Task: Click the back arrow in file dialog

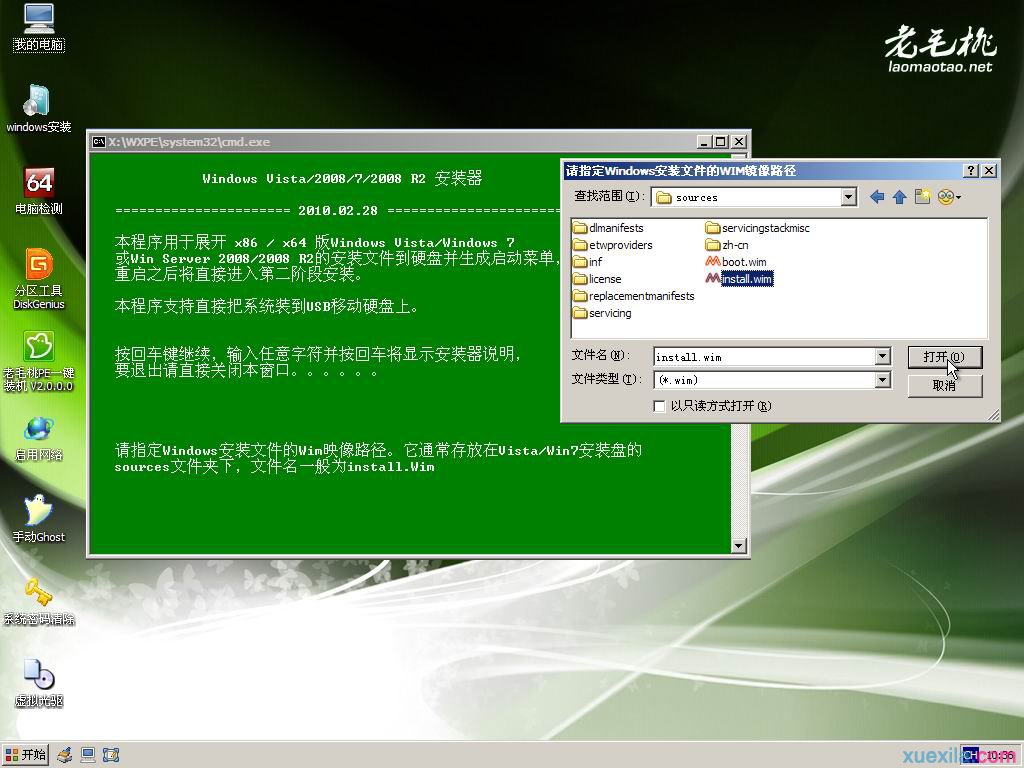Action: (877, 197)
